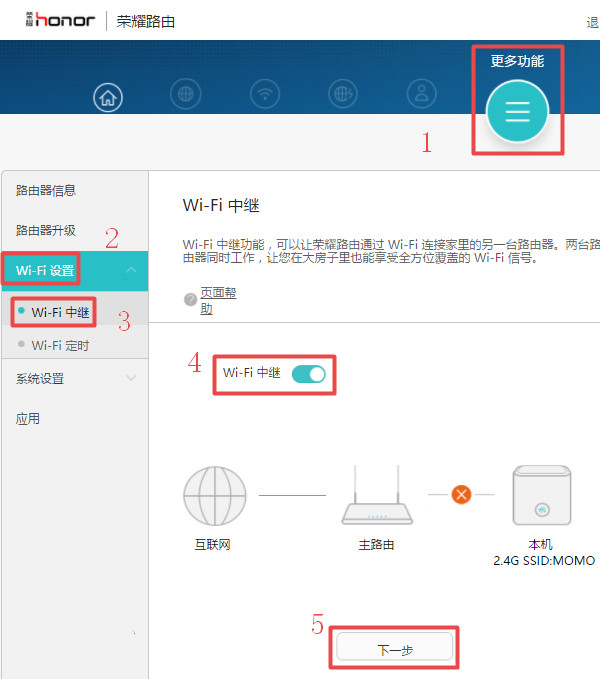The height and width of the screenshot is (679, 600).
Task: Click the main router diagram icon
Action: click(377, 495)
